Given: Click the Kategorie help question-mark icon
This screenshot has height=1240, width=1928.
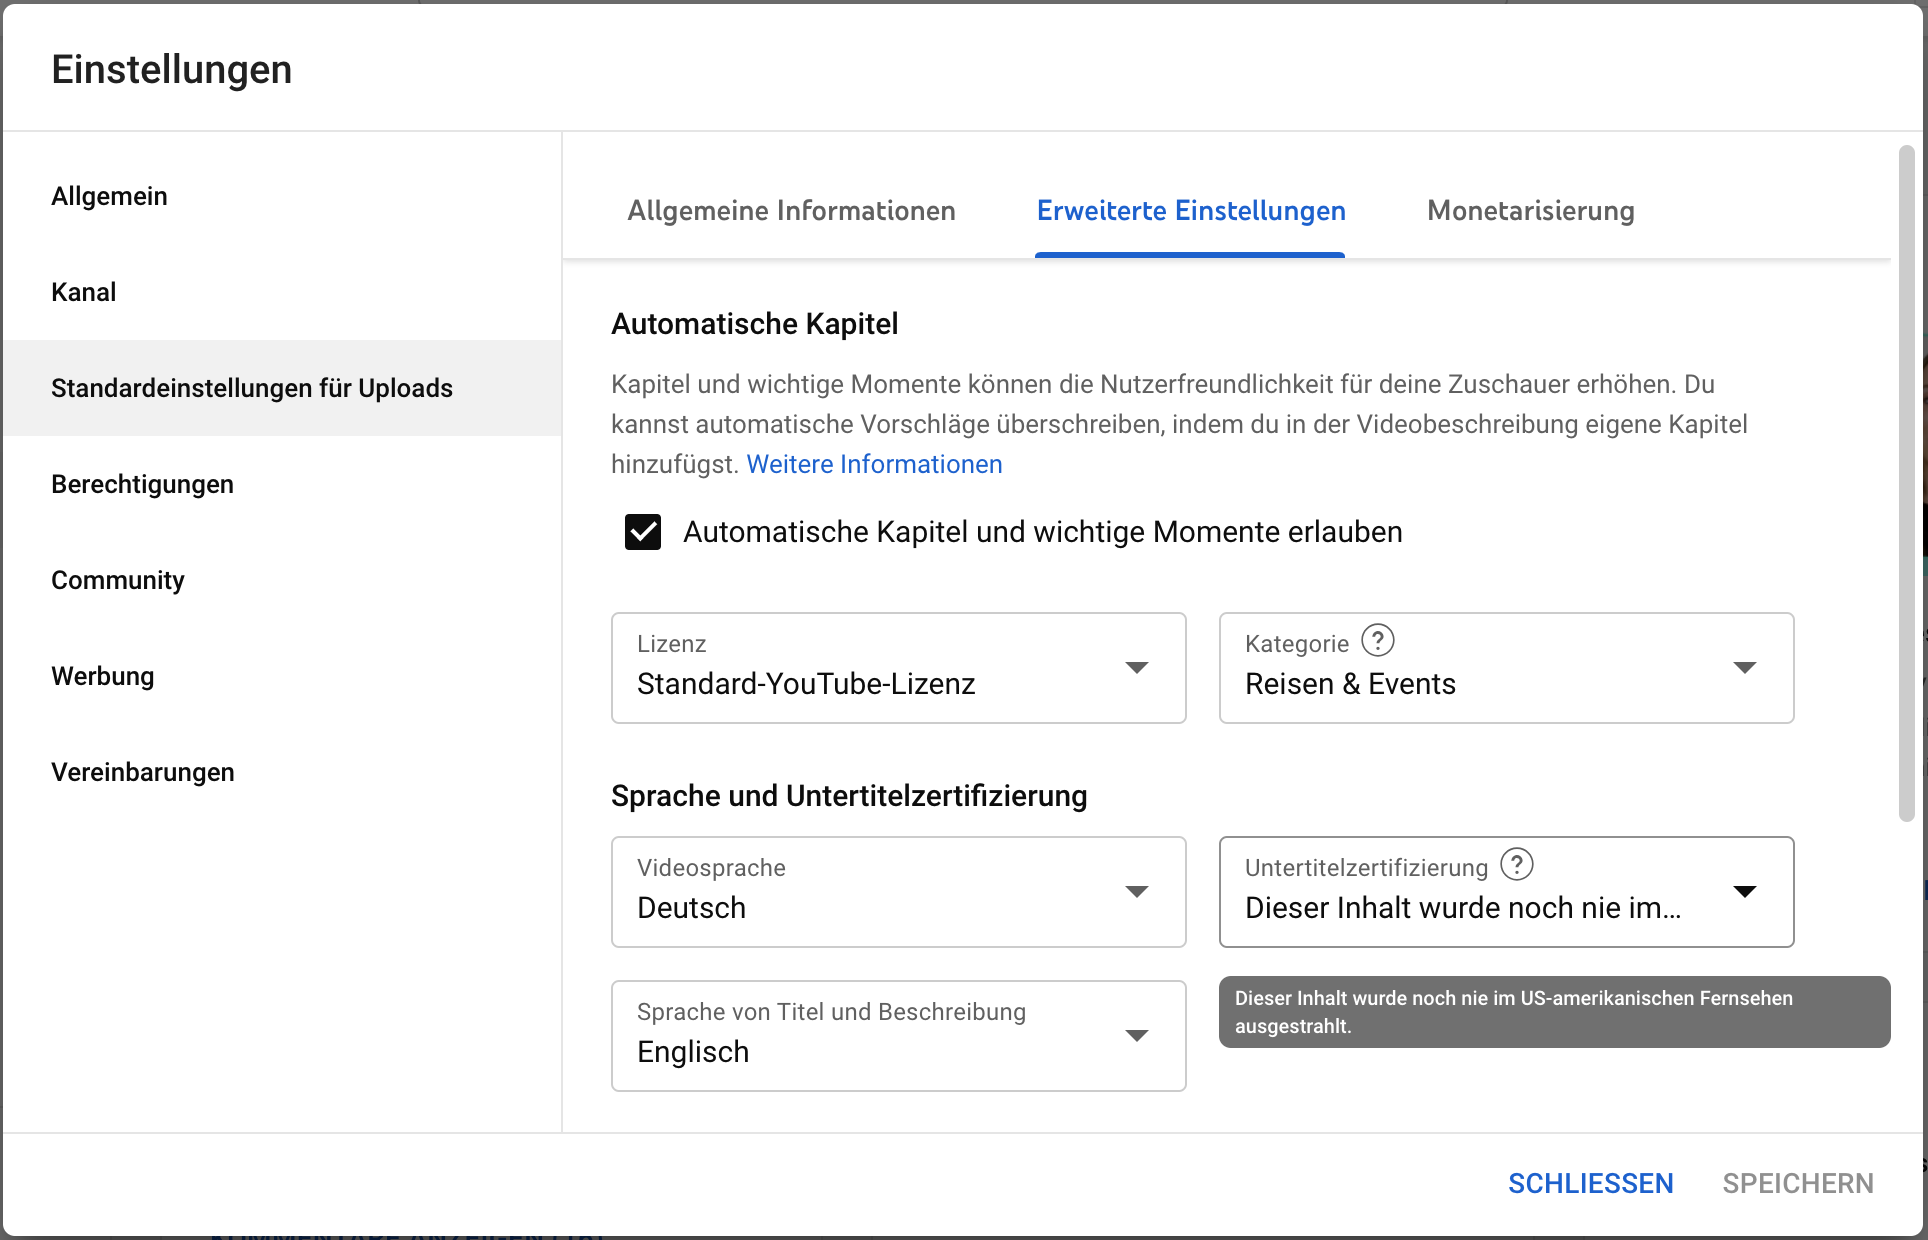Looking at the screenshot, I should (1378, 640).
